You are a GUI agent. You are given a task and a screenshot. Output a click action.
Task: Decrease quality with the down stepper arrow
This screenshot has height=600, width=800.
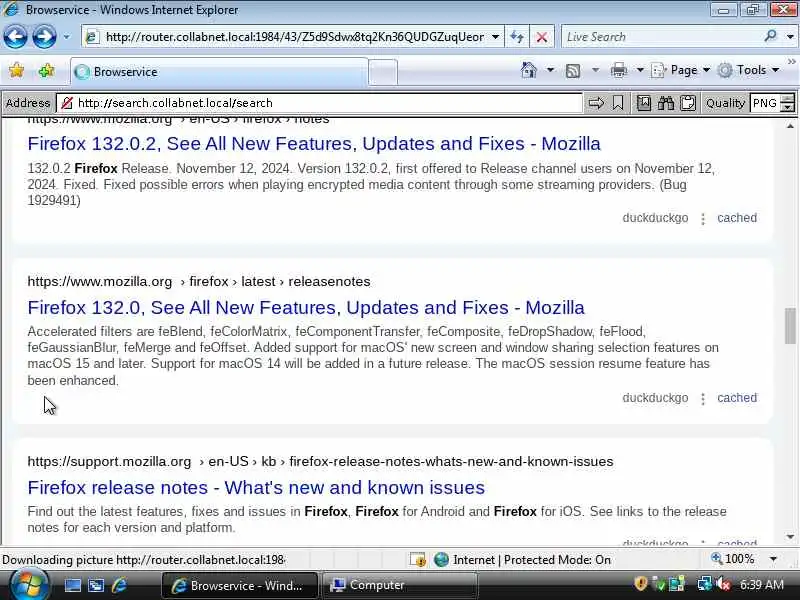[x=788, y=108]
